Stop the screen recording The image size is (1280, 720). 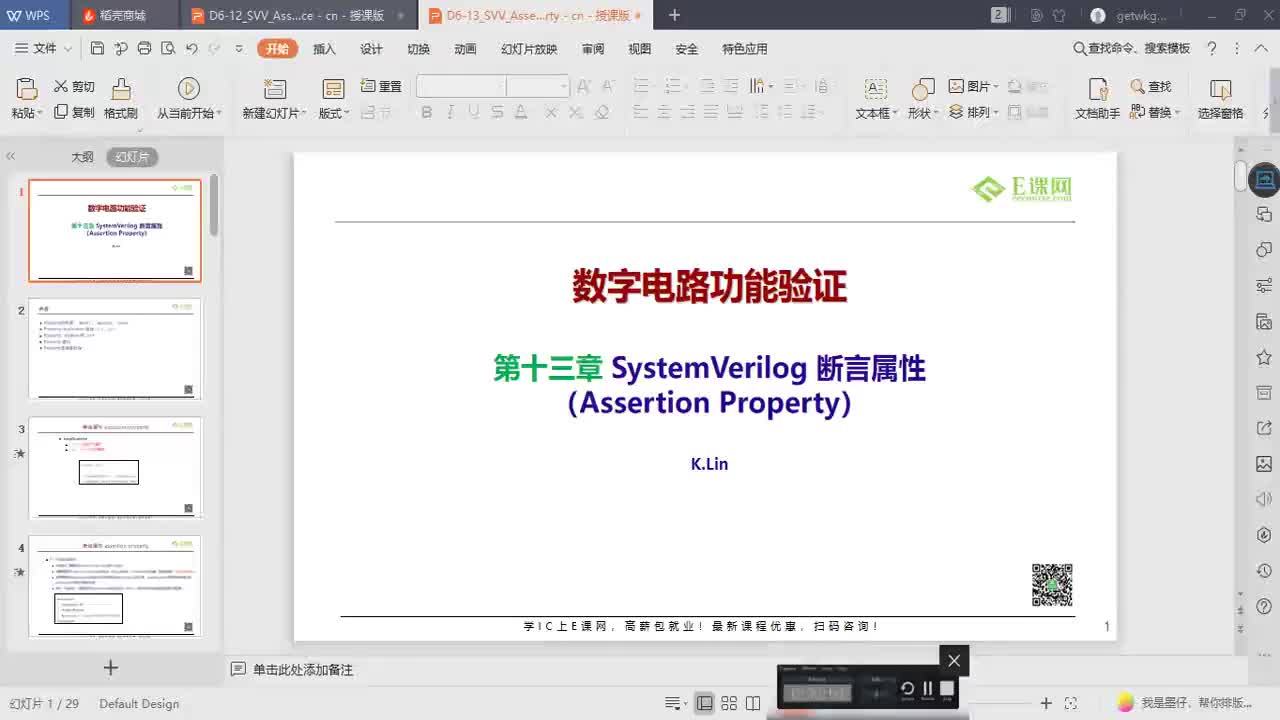947,688
